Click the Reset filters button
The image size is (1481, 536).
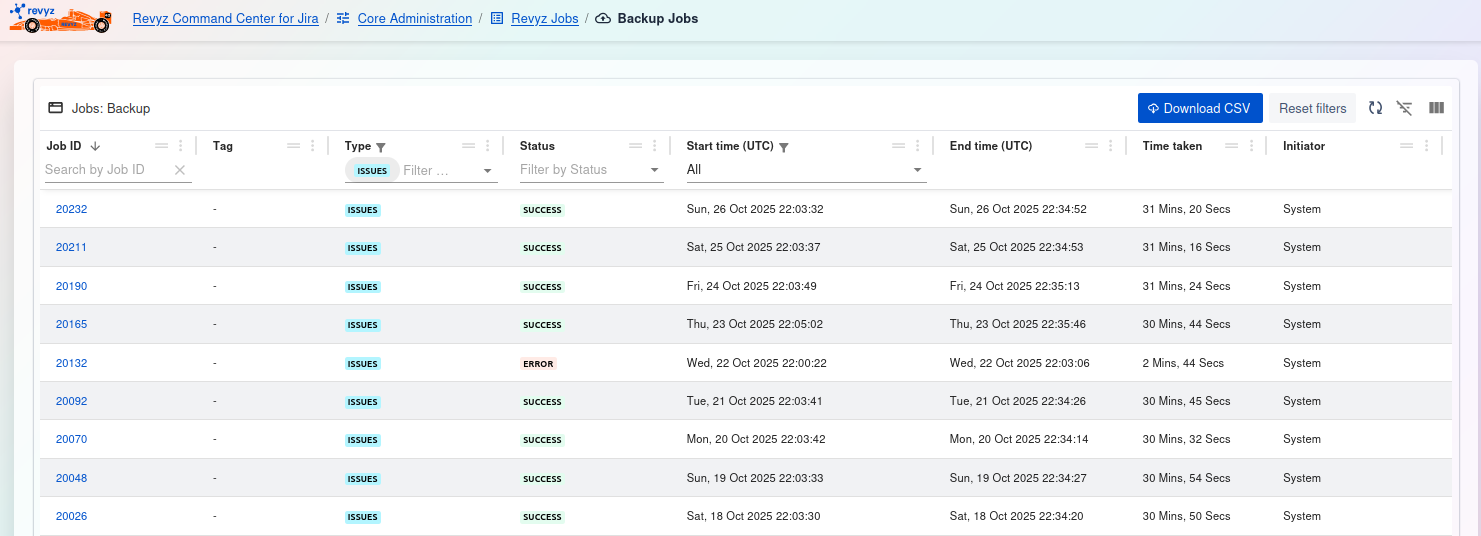coord(1312,108)
